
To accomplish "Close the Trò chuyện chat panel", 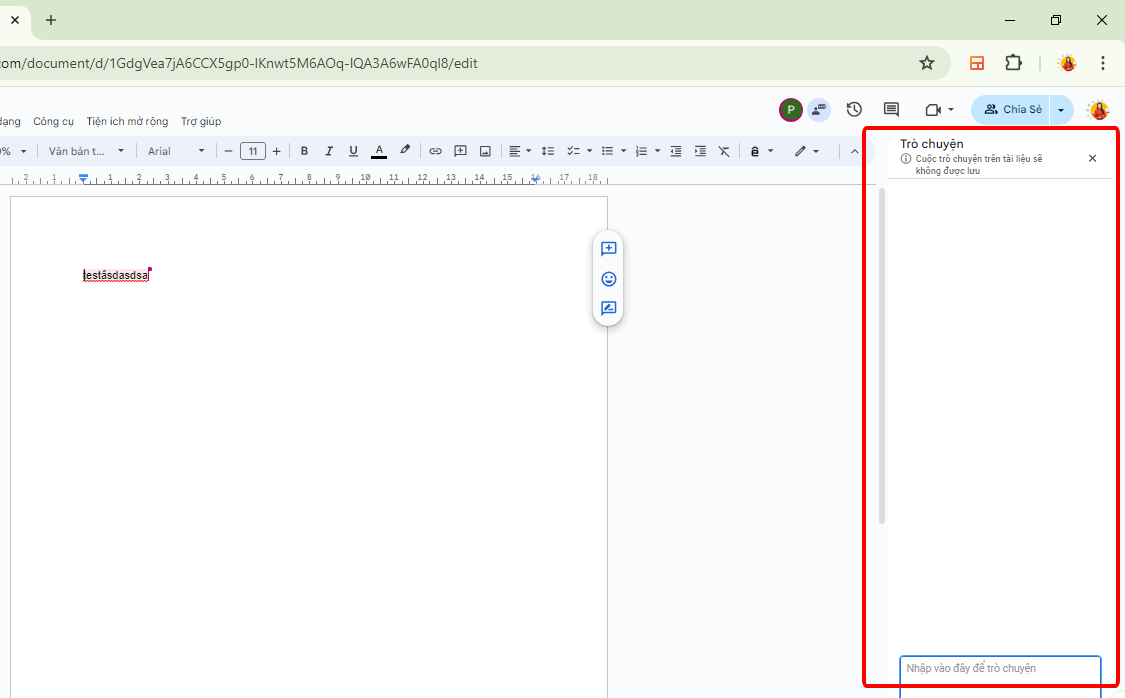I will [1092, 158].
